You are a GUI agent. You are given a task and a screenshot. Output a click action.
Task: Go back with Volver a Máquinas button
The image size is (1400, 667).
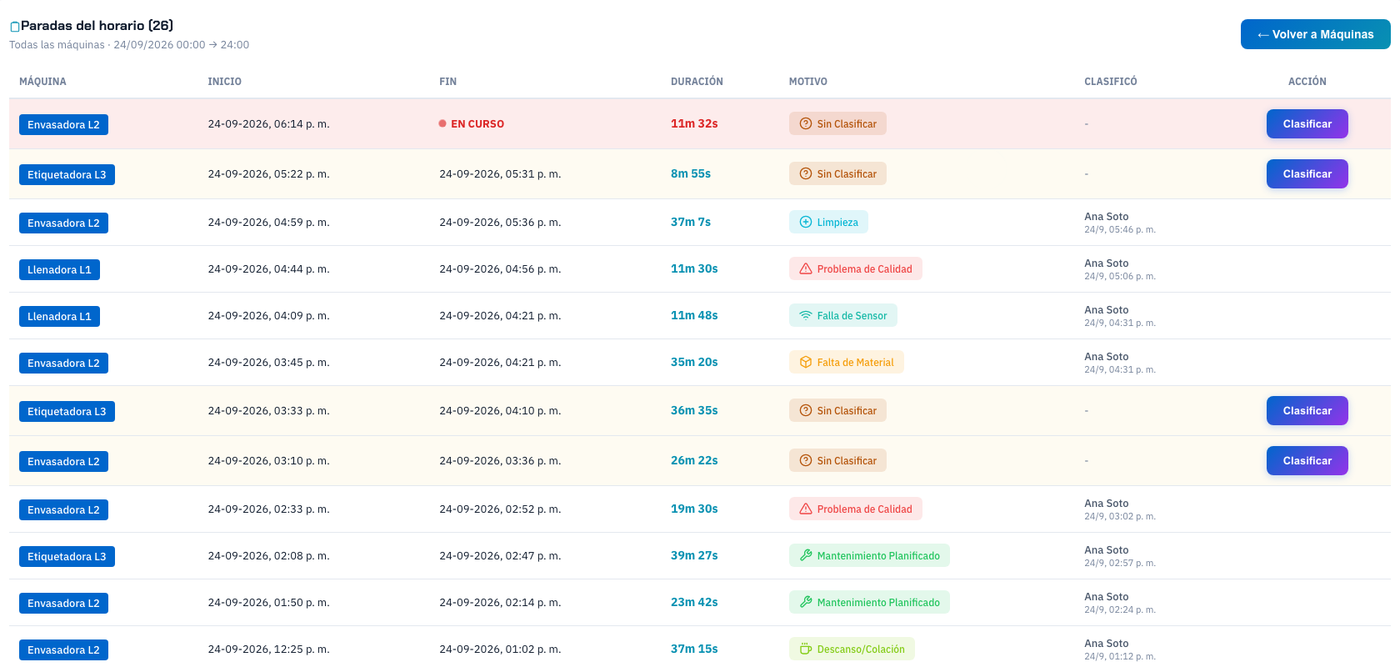tap(1315, 34)
